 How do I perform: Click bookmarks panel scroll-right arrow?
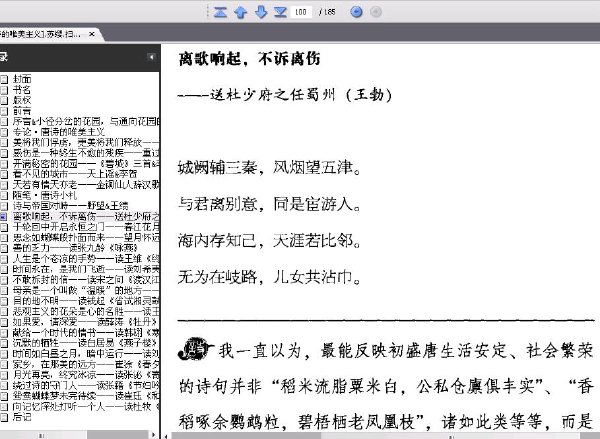click(153, 435)
